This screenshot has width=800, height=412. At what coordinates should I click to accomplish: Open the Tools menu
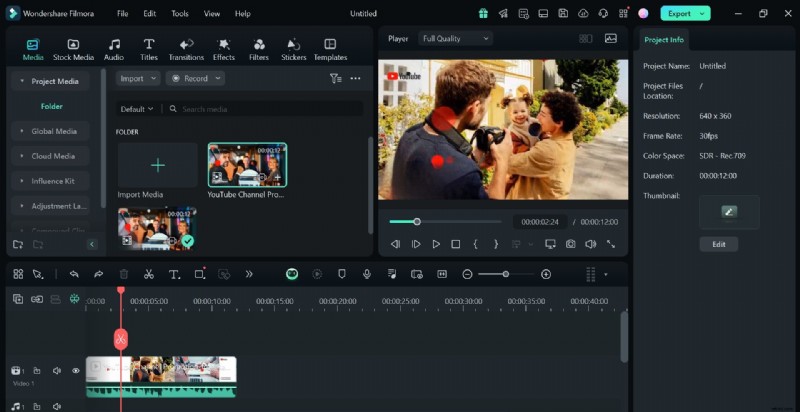pos(179,14)
